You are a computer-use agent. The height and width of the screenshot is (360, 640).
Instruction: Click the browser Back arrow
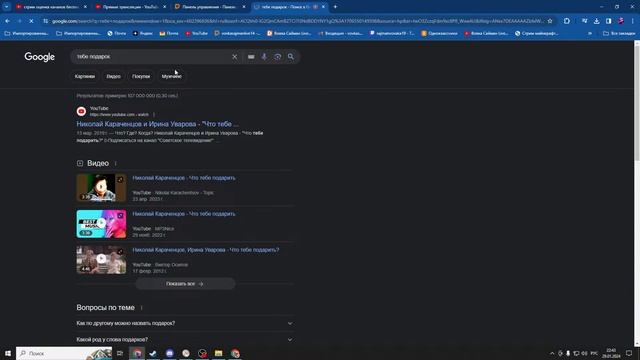[8, 21]
